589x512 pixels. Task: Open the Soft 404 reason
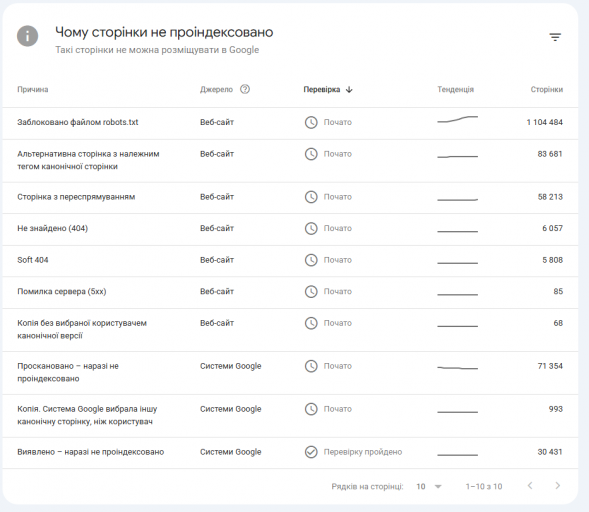pos(33,260)
